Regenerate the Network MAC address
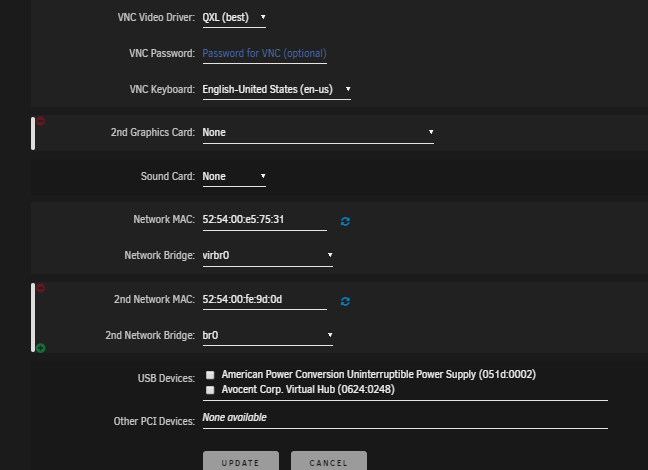Screen dimensions: 648x470 point(345,222)
